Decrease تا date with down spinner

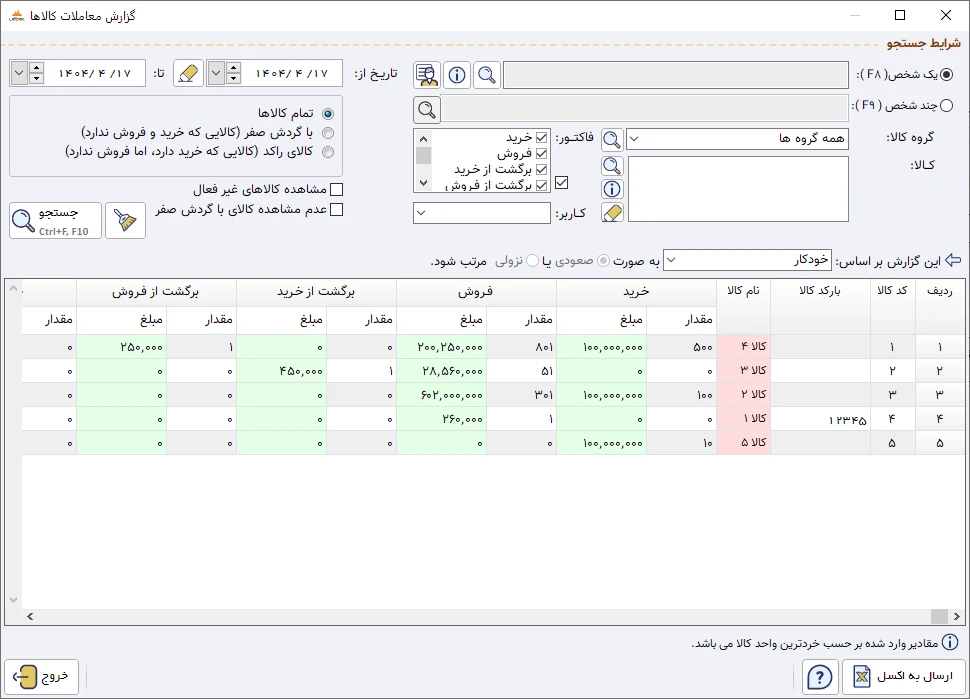[x=36, y=79]
